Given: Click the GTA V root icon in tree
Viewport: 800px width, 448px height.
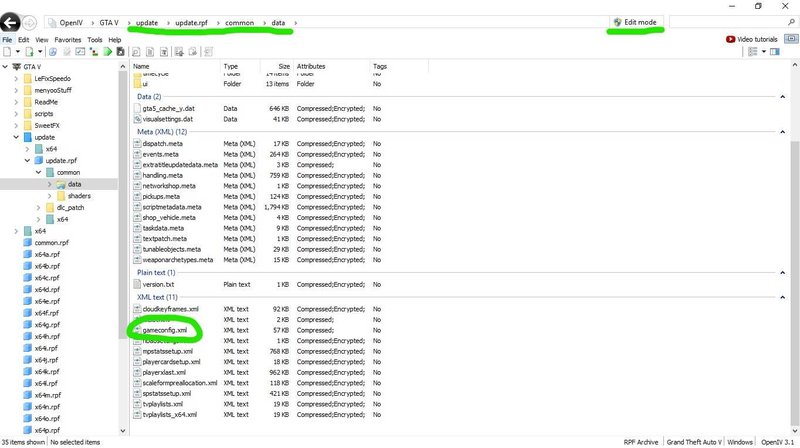Looking at the screenshot, I should (17, 67).
